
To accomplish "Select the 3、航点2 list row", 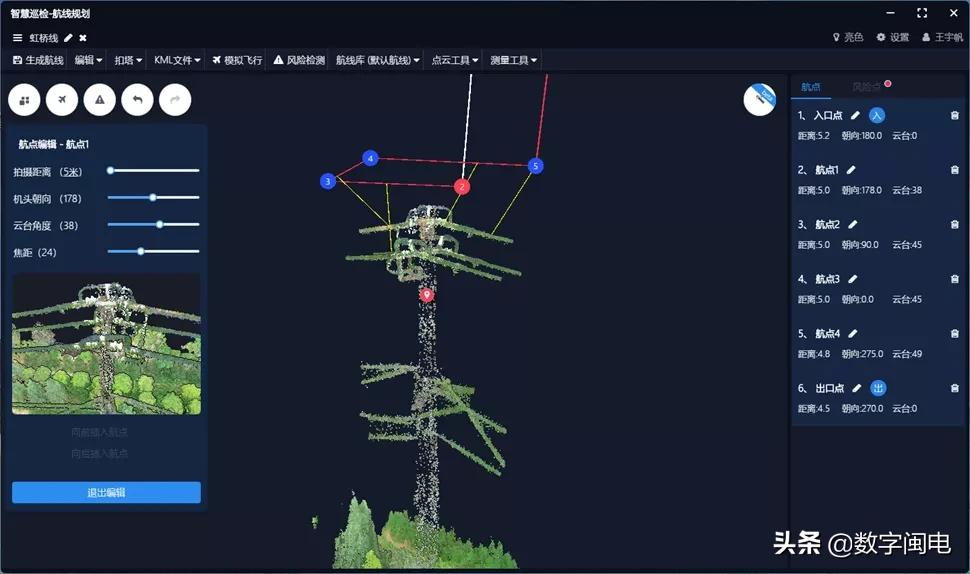I will click(878, 234).
